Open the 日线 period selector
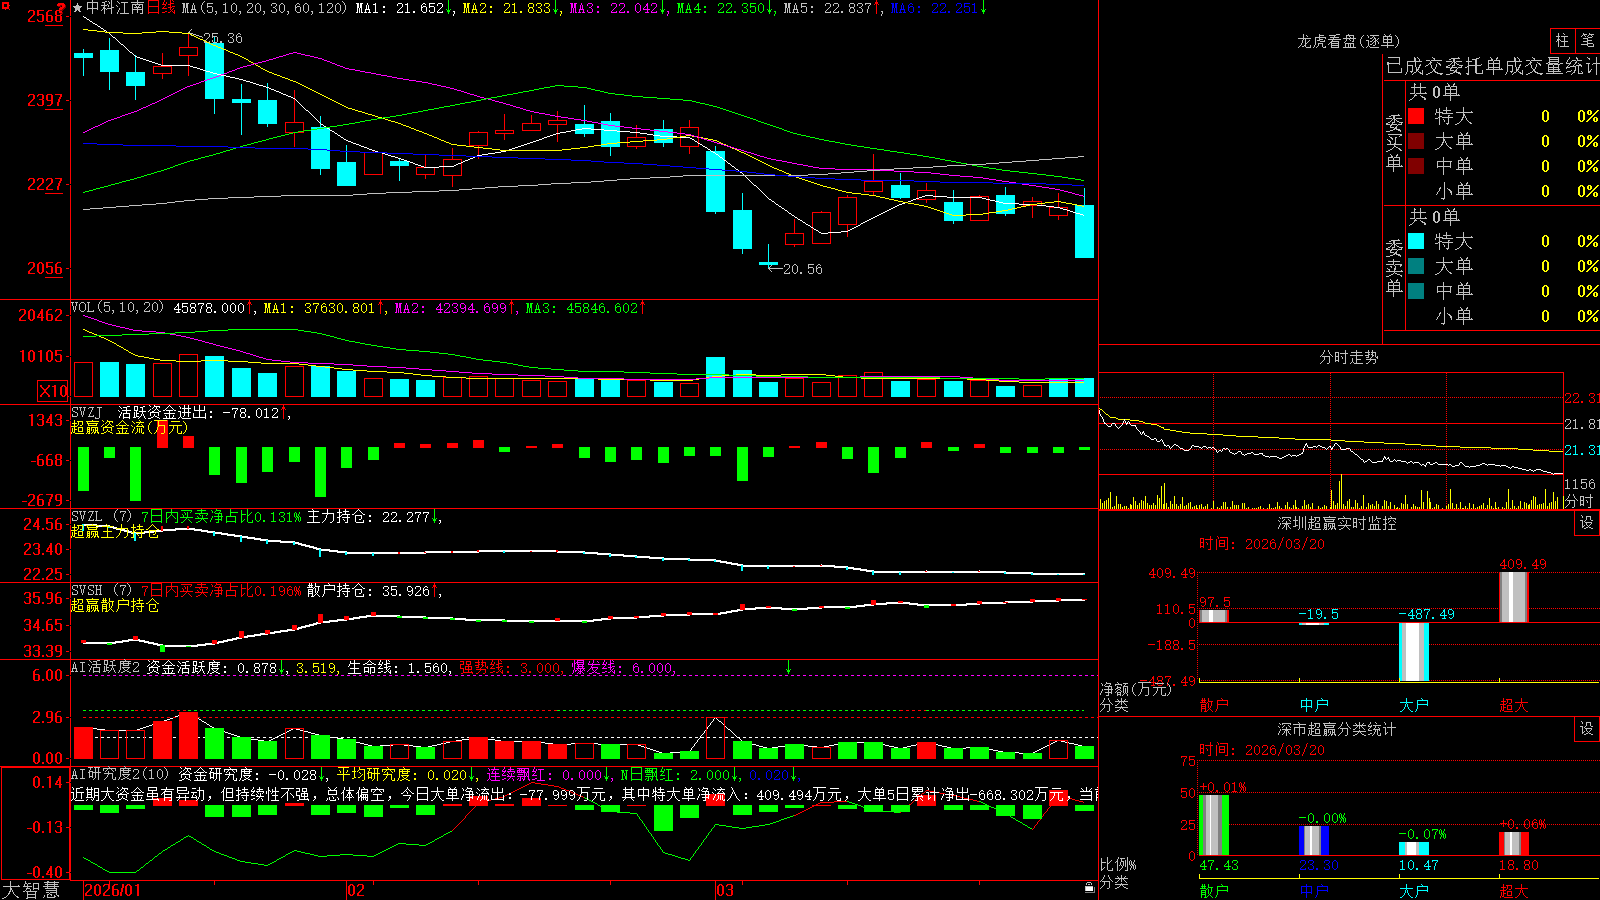Viewport: 1600px width, 900px height. click(x=161, y=8)
